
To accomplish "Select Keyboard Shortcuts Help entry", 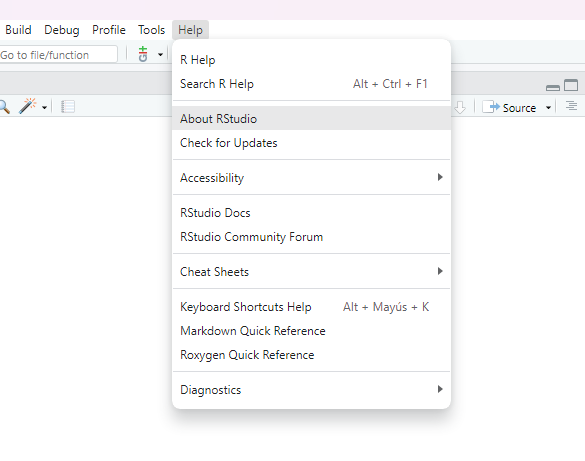I will coord(312,307).
